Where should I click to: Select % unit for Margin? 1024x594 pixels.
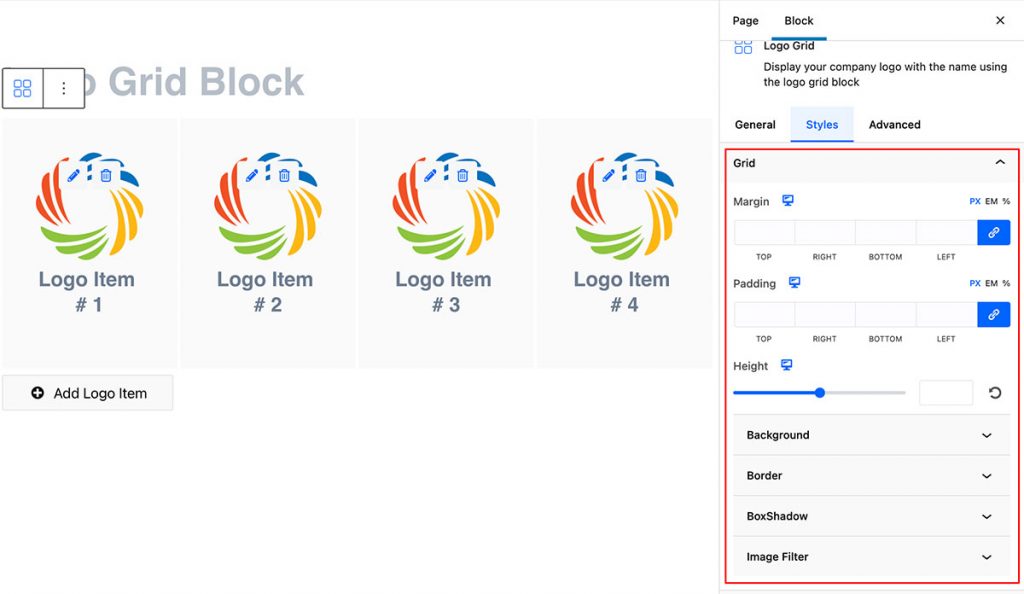[x=1006, y=201]
